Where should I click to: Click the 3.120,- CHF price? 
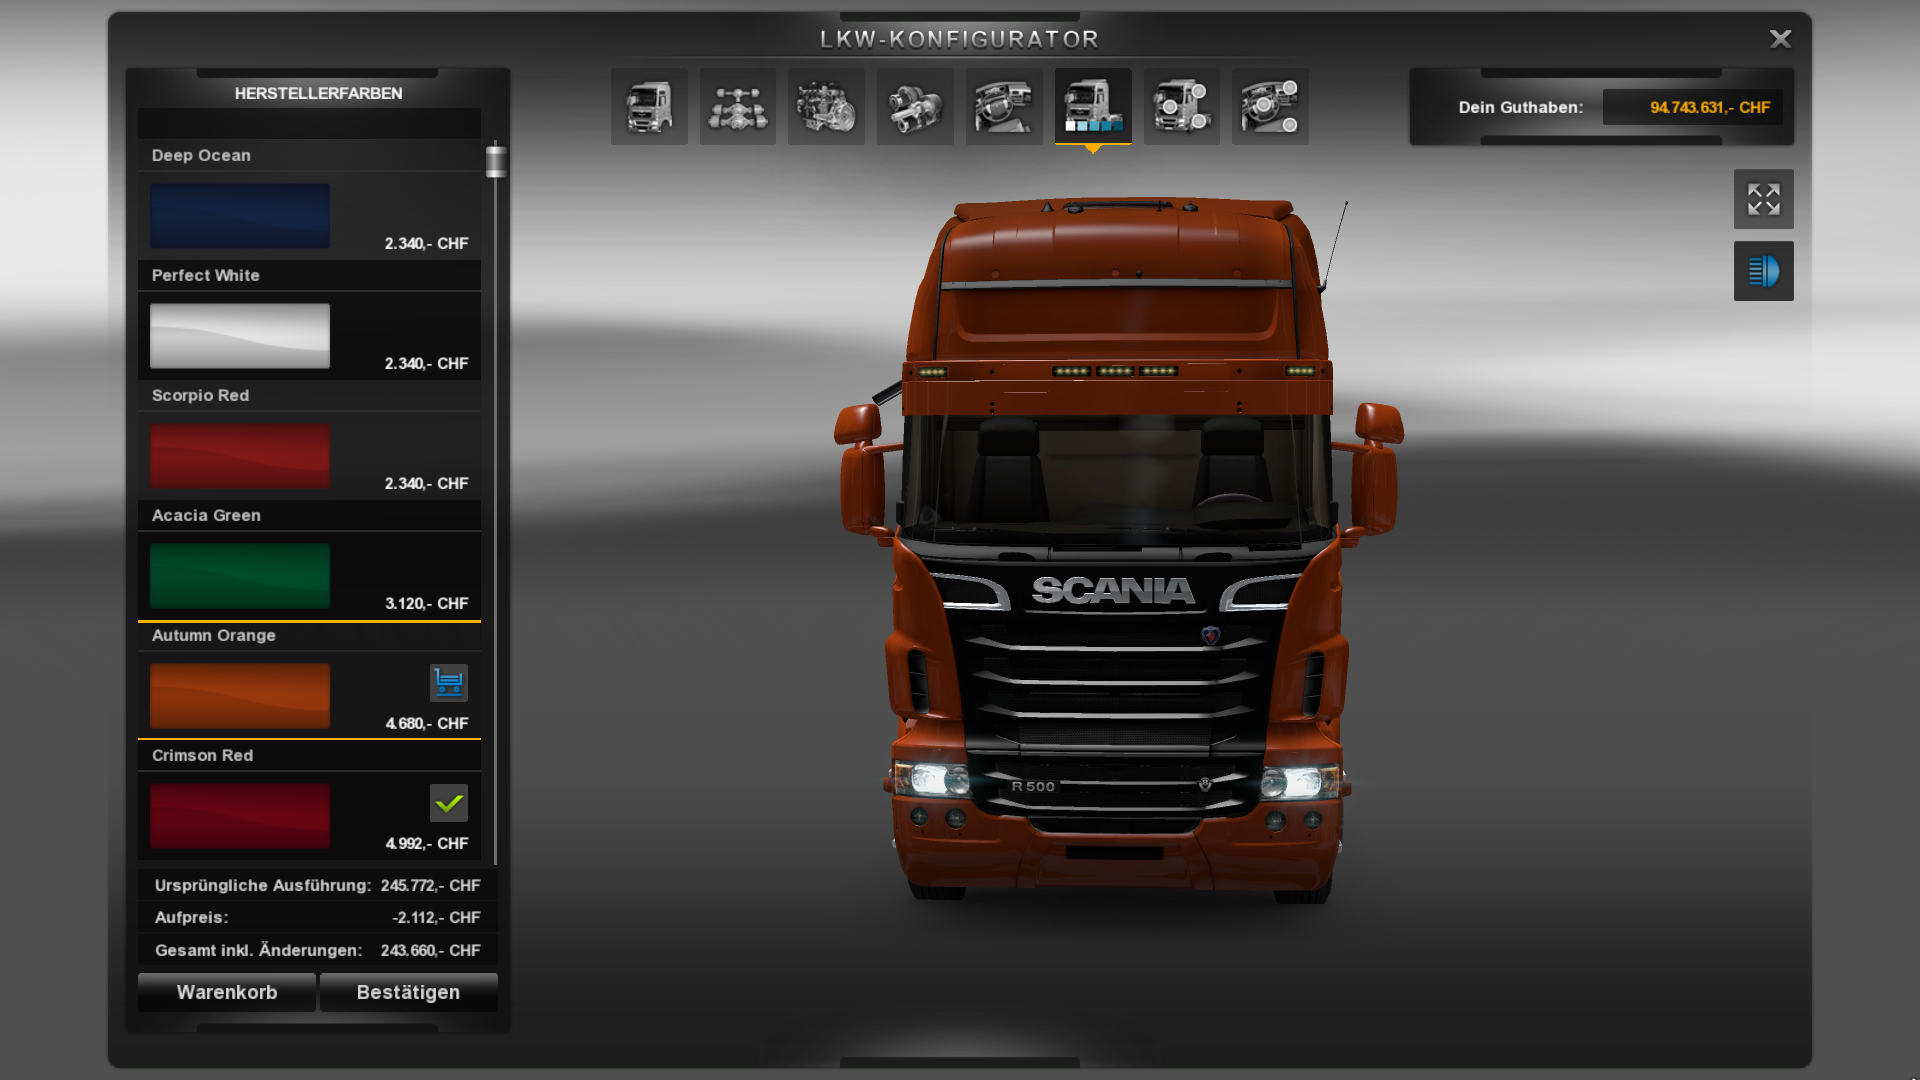tap(427, 603)
